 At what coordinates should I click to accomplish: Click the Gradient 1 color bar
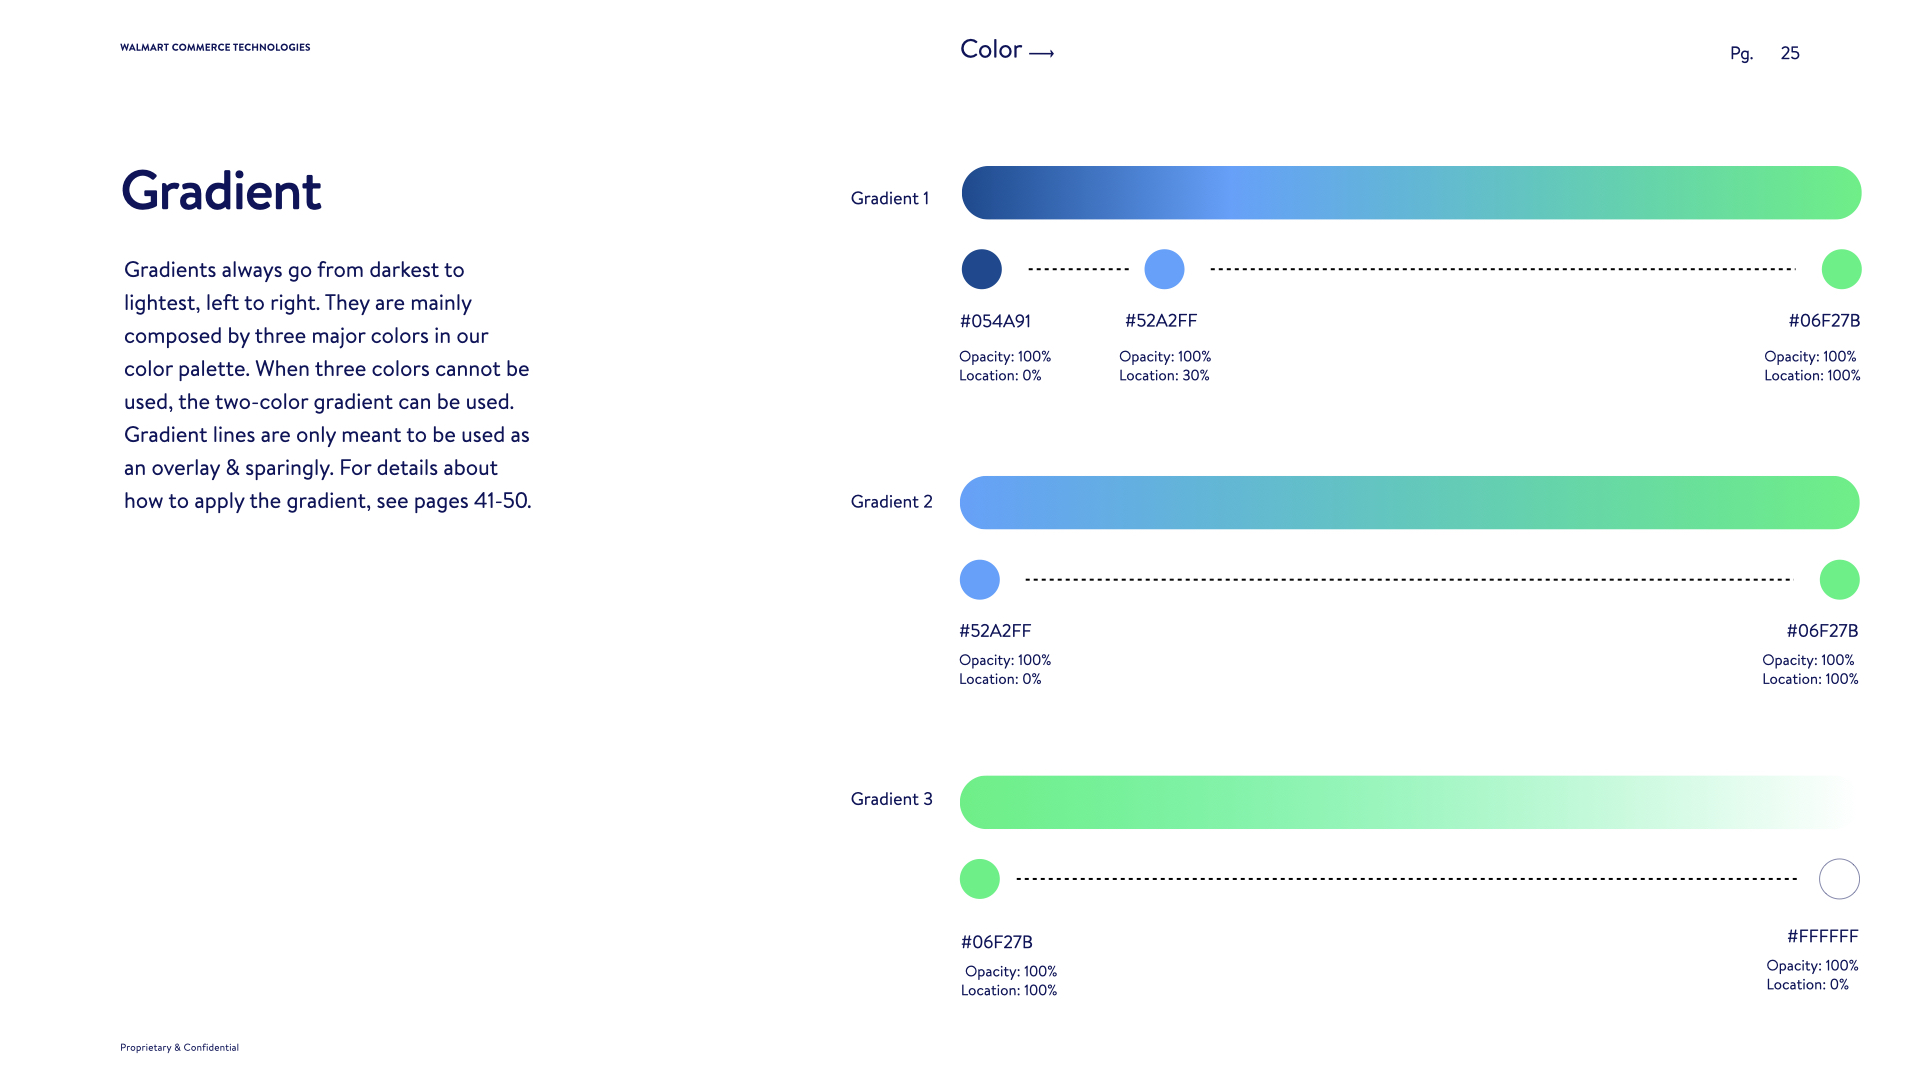point(1411,193)
